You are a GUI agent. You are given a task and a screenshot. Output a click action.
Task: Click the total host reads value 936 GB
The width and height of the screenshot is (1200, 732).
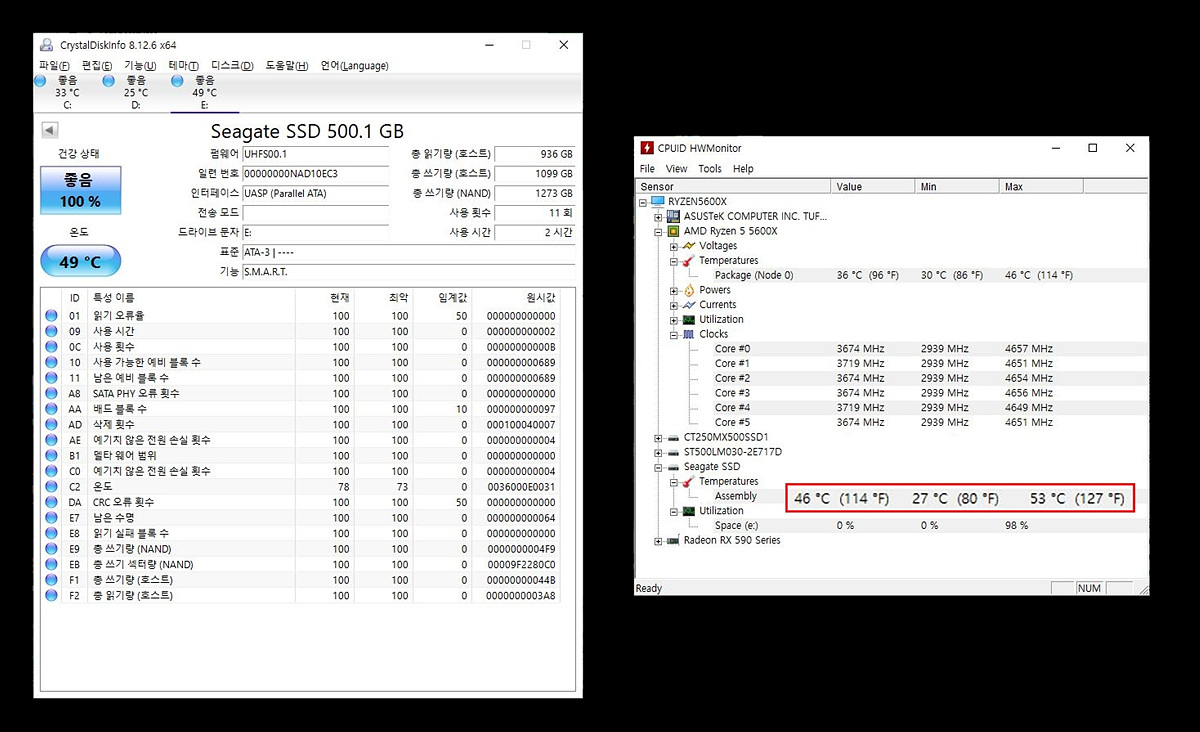(x=535, y=154)
